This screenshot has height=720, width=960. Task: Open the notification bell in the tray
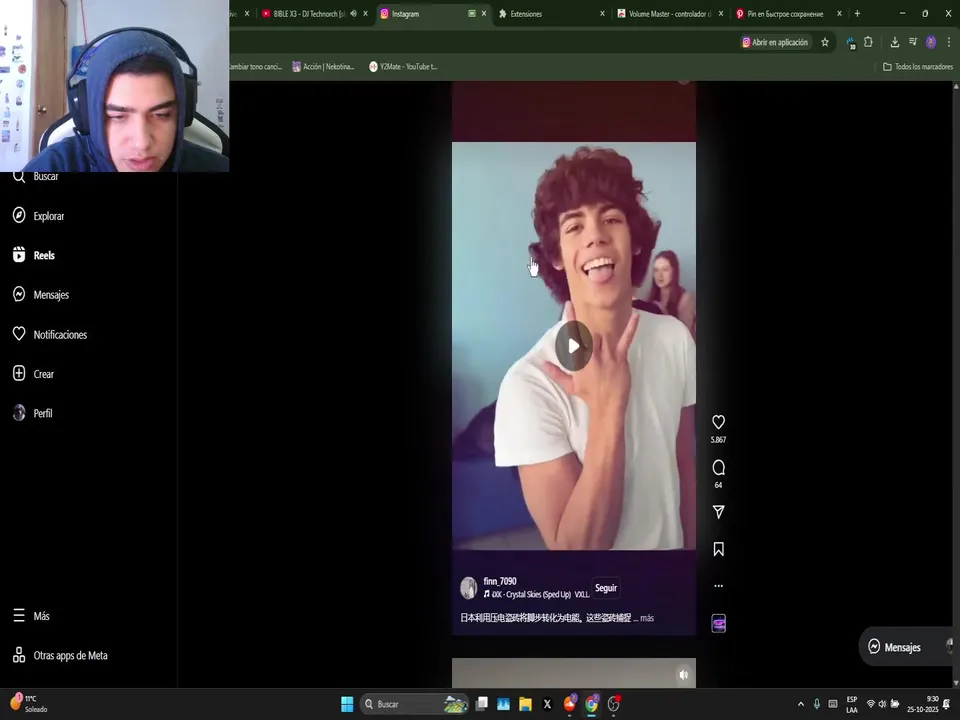tap(947, 704)
